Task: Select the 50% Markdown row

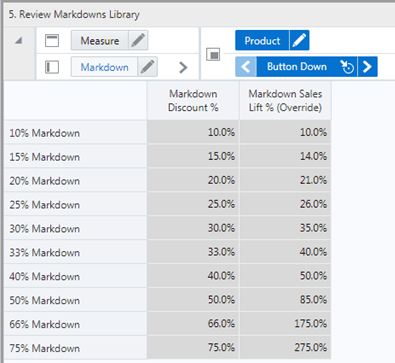Action: (x=76, y=300)
